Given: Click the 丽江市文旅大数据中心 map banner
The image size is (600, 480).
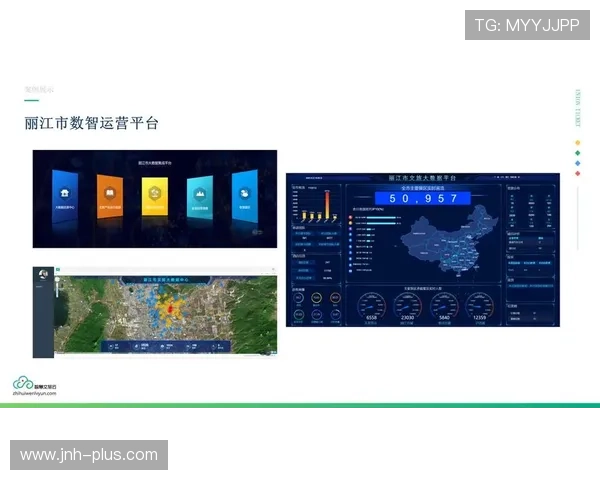Looking at the screenshot, I should (x=165, y=280).
